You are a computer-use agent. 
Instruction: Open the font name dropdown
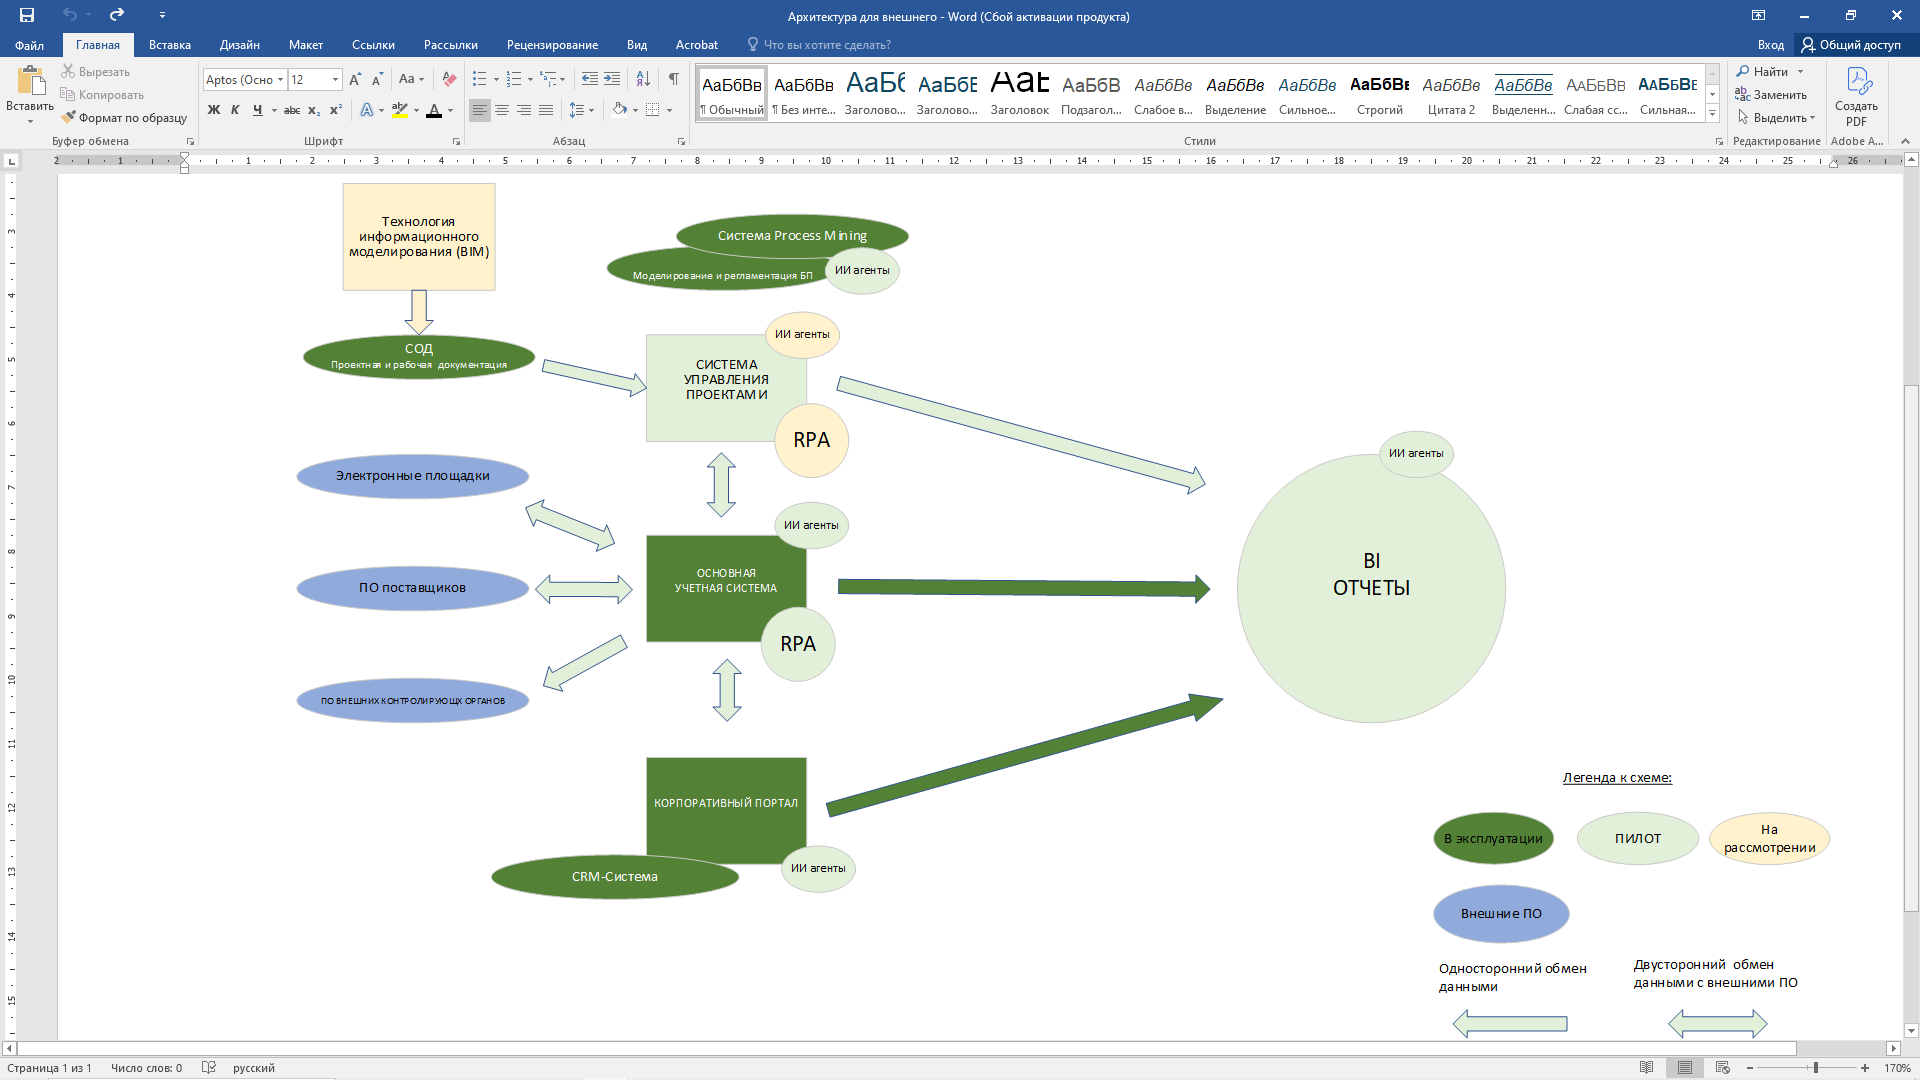click(281, 80)
